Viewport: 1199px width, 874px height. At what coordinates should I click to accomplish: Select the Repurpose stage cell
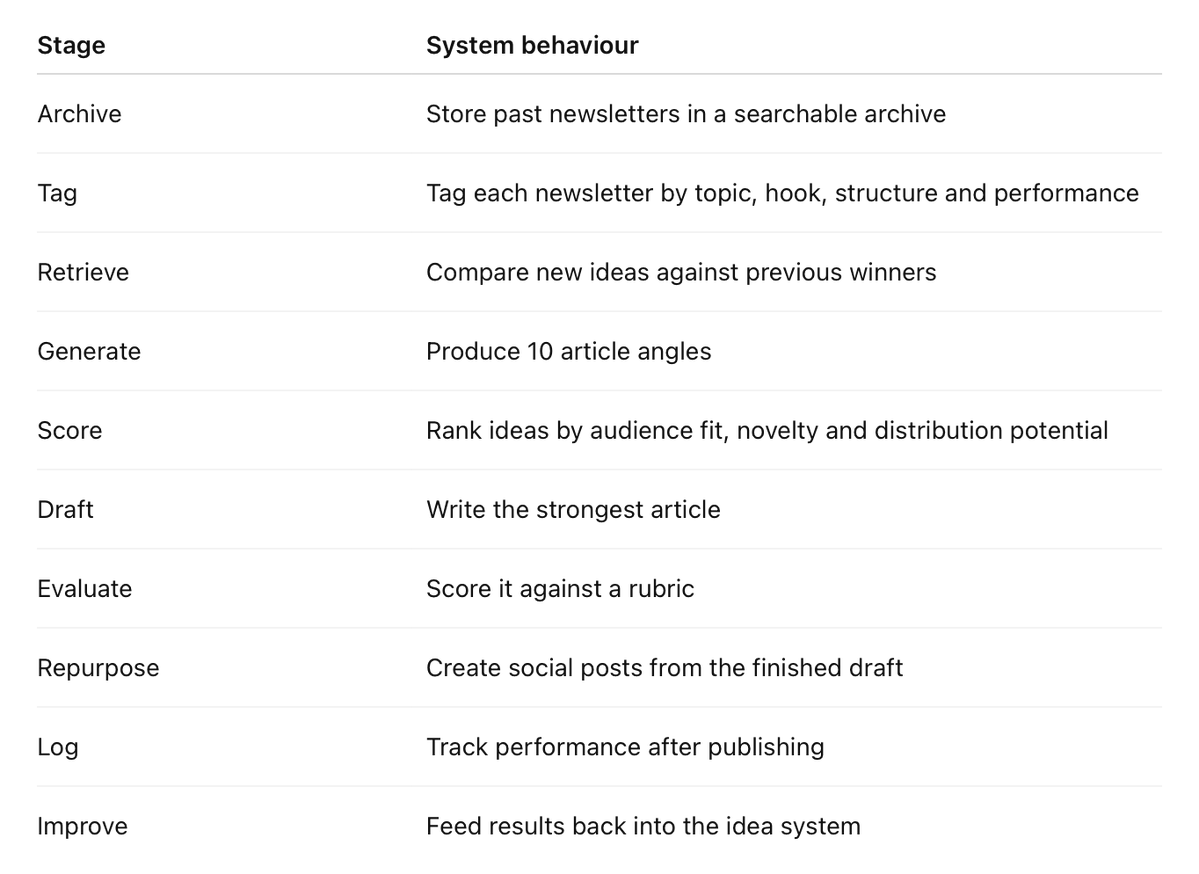[99, 668]
